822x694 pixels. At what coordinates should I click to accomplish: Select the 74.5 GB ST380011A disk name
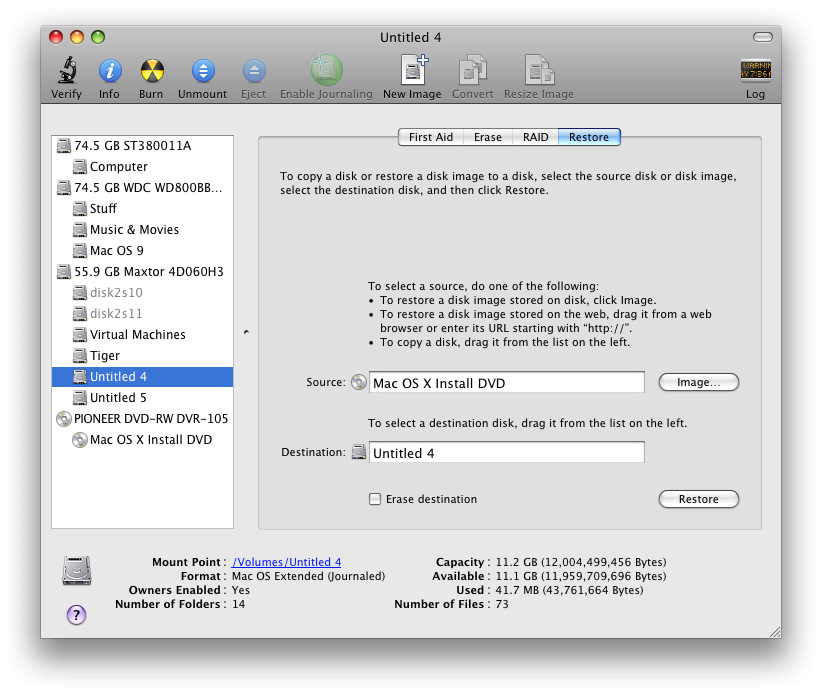point(133,146)
